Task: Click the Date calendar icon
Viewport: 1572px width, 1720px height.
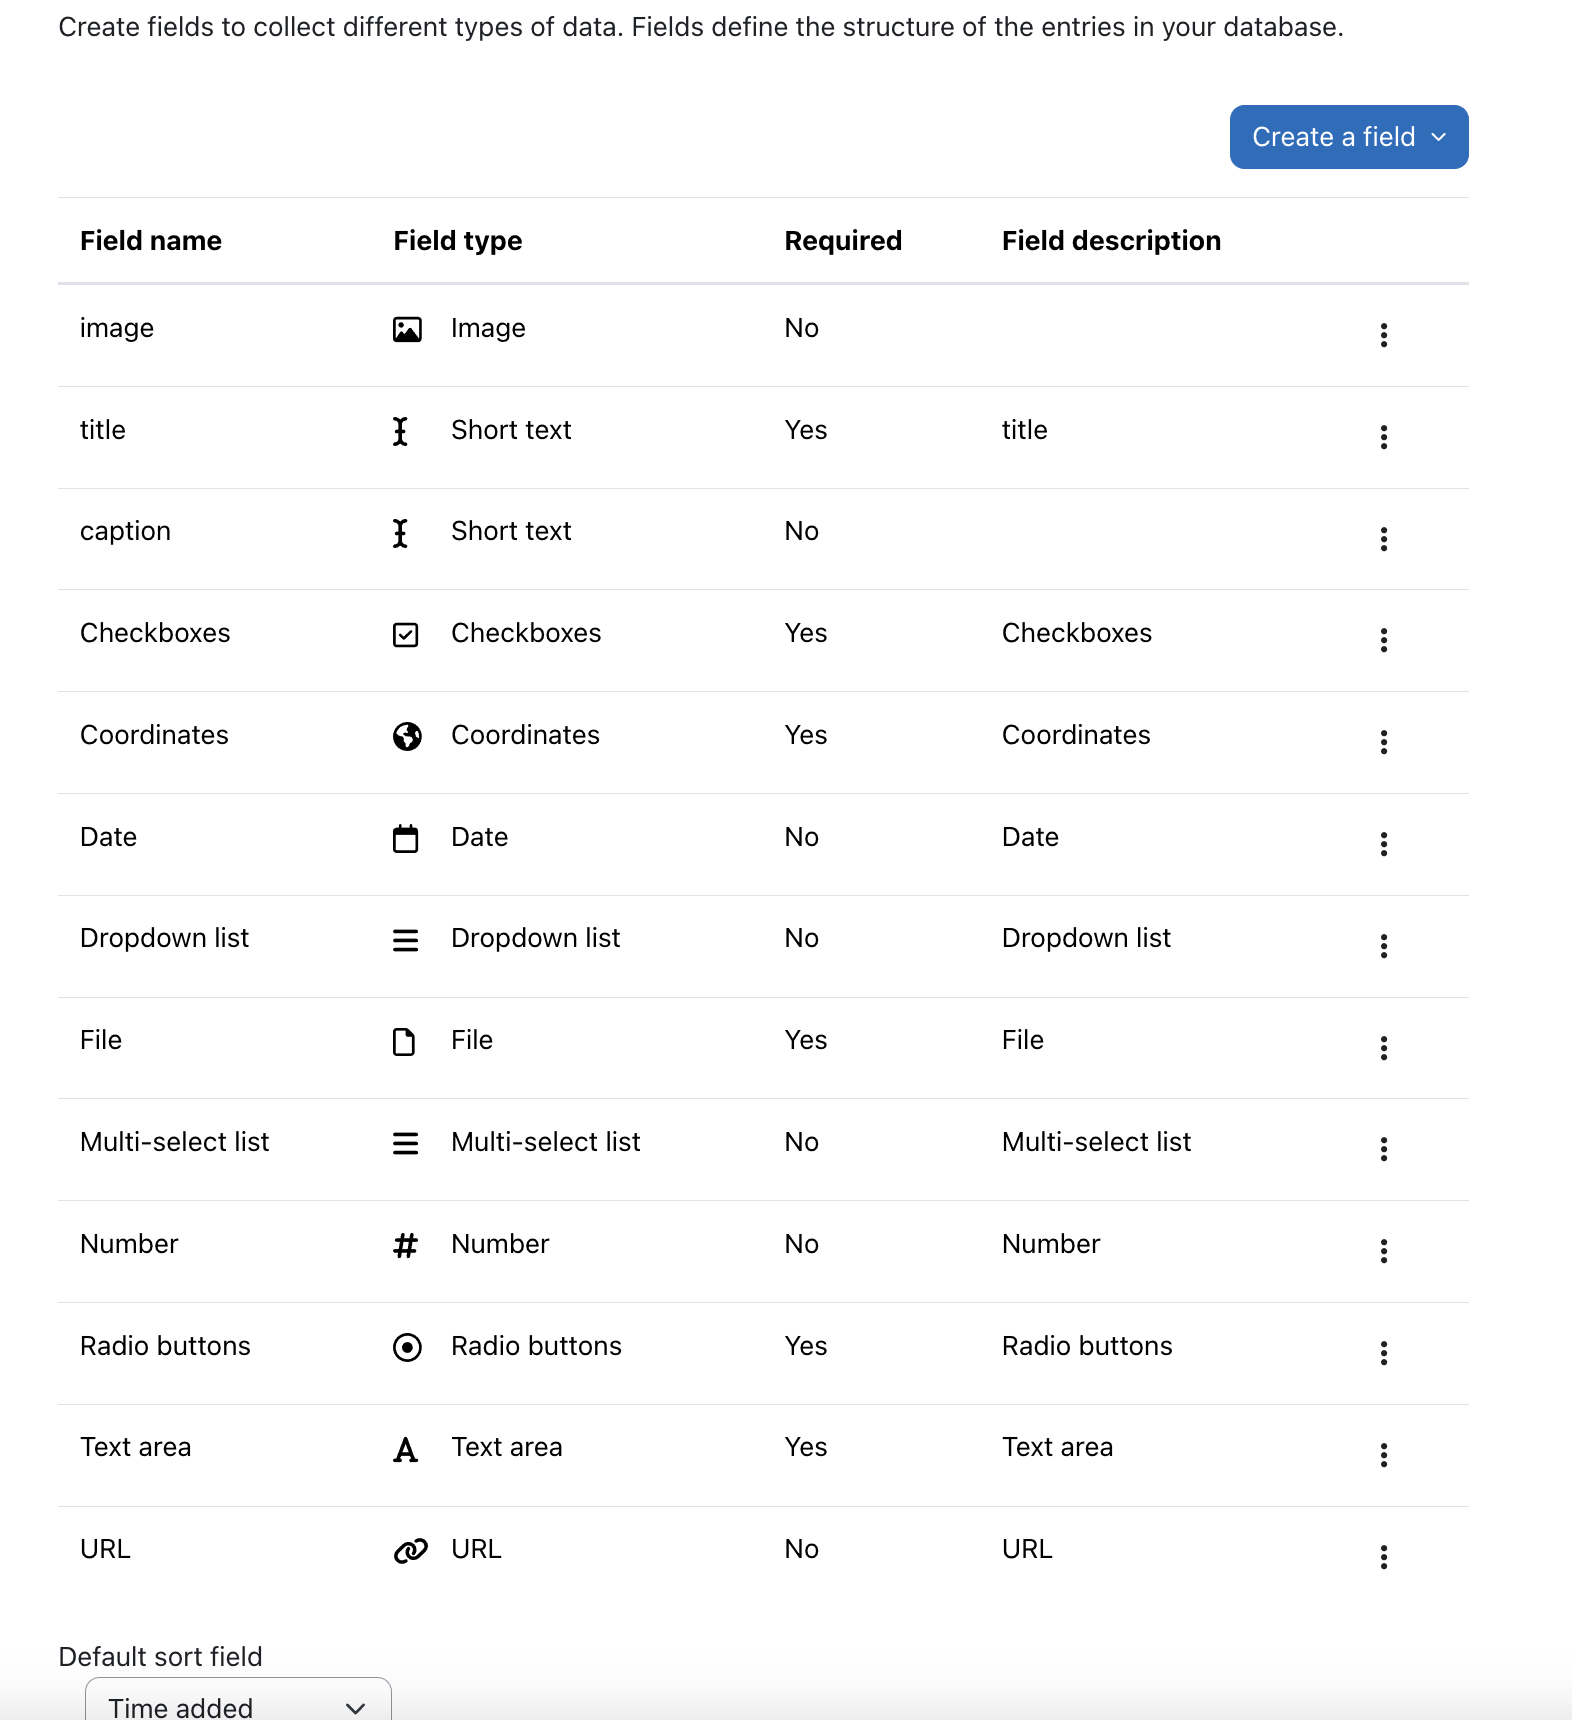Action: [406, 838]
